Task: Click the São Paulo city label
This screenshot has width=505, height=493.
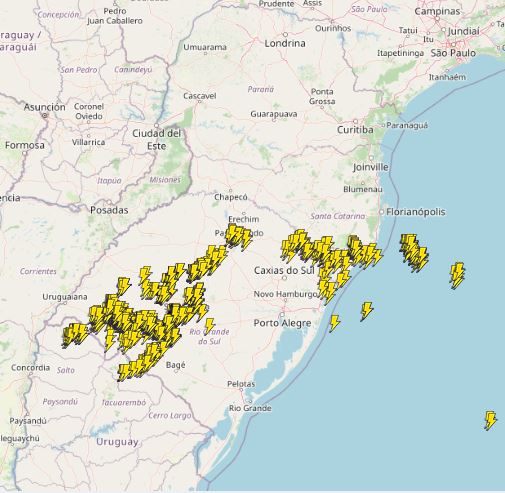Action: 453,53
